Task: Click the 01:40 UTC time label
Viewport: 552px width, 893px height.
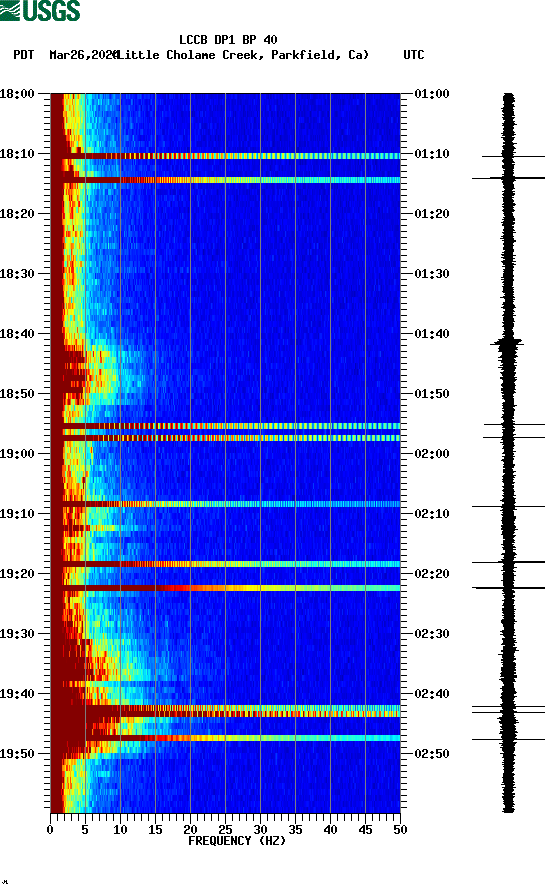Action: click(x=432, y=334)
